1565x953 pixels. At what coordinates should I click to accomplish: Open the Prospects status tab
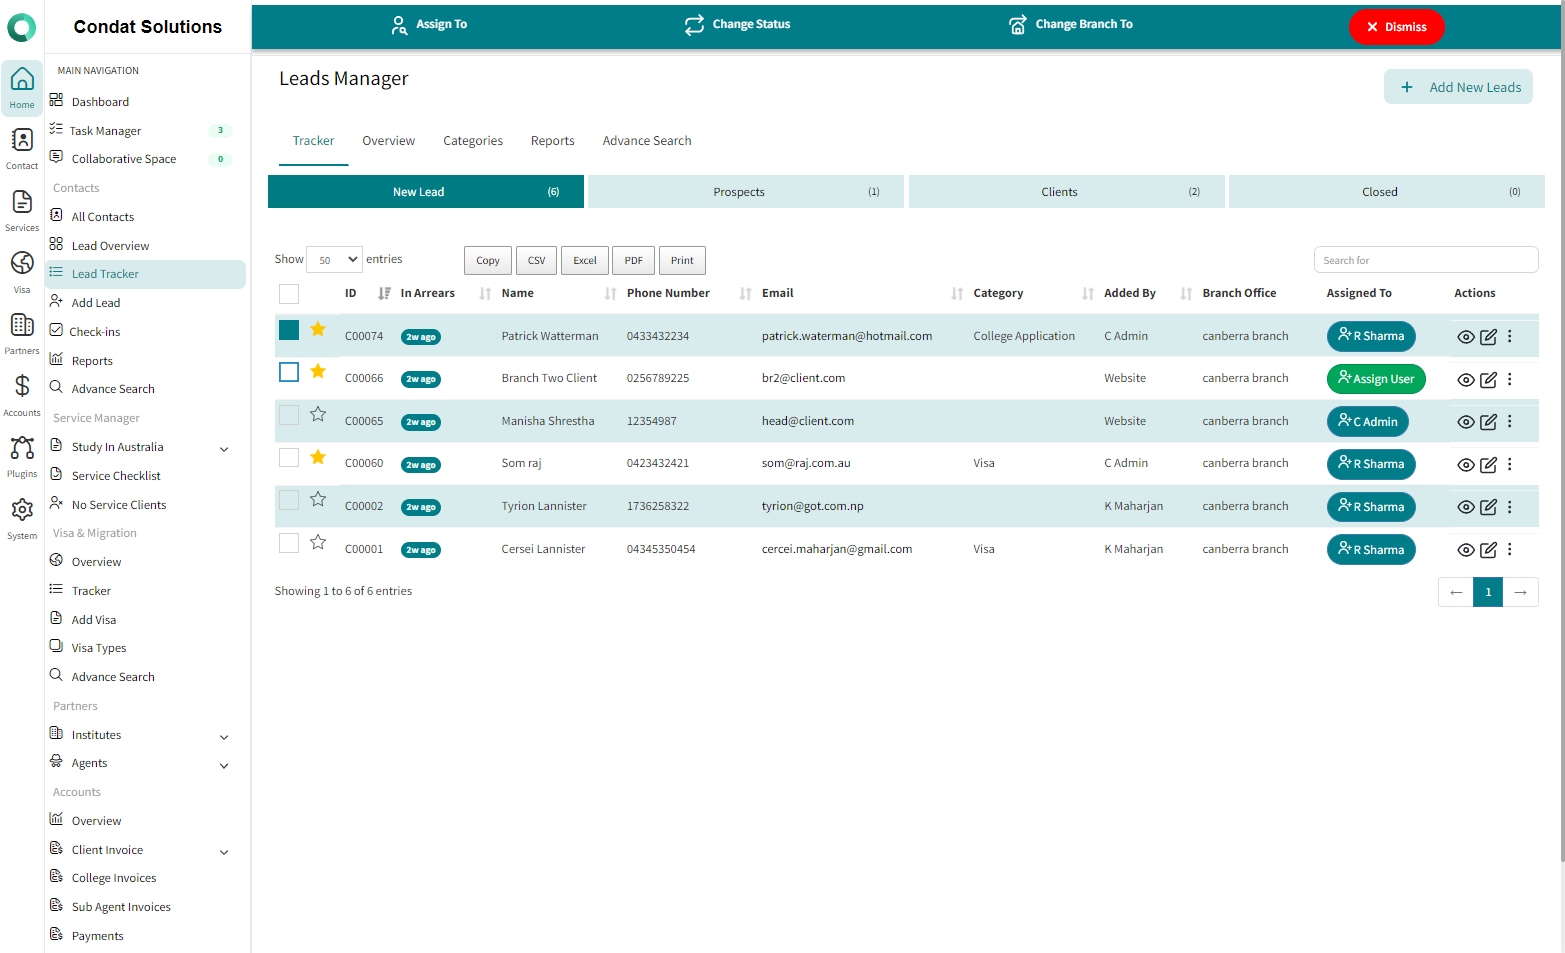coord(746,192)
